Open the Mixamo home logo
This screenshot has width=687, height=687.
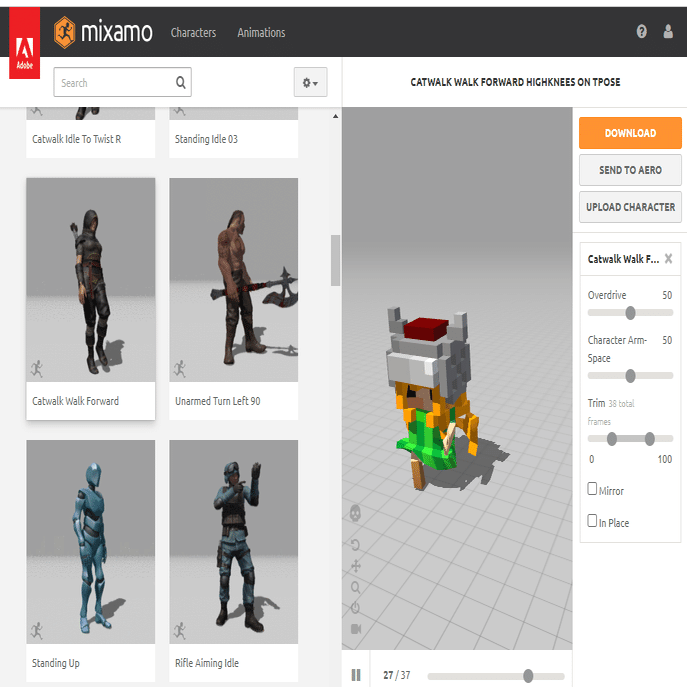pyautogui.click(x=103, y=32)
